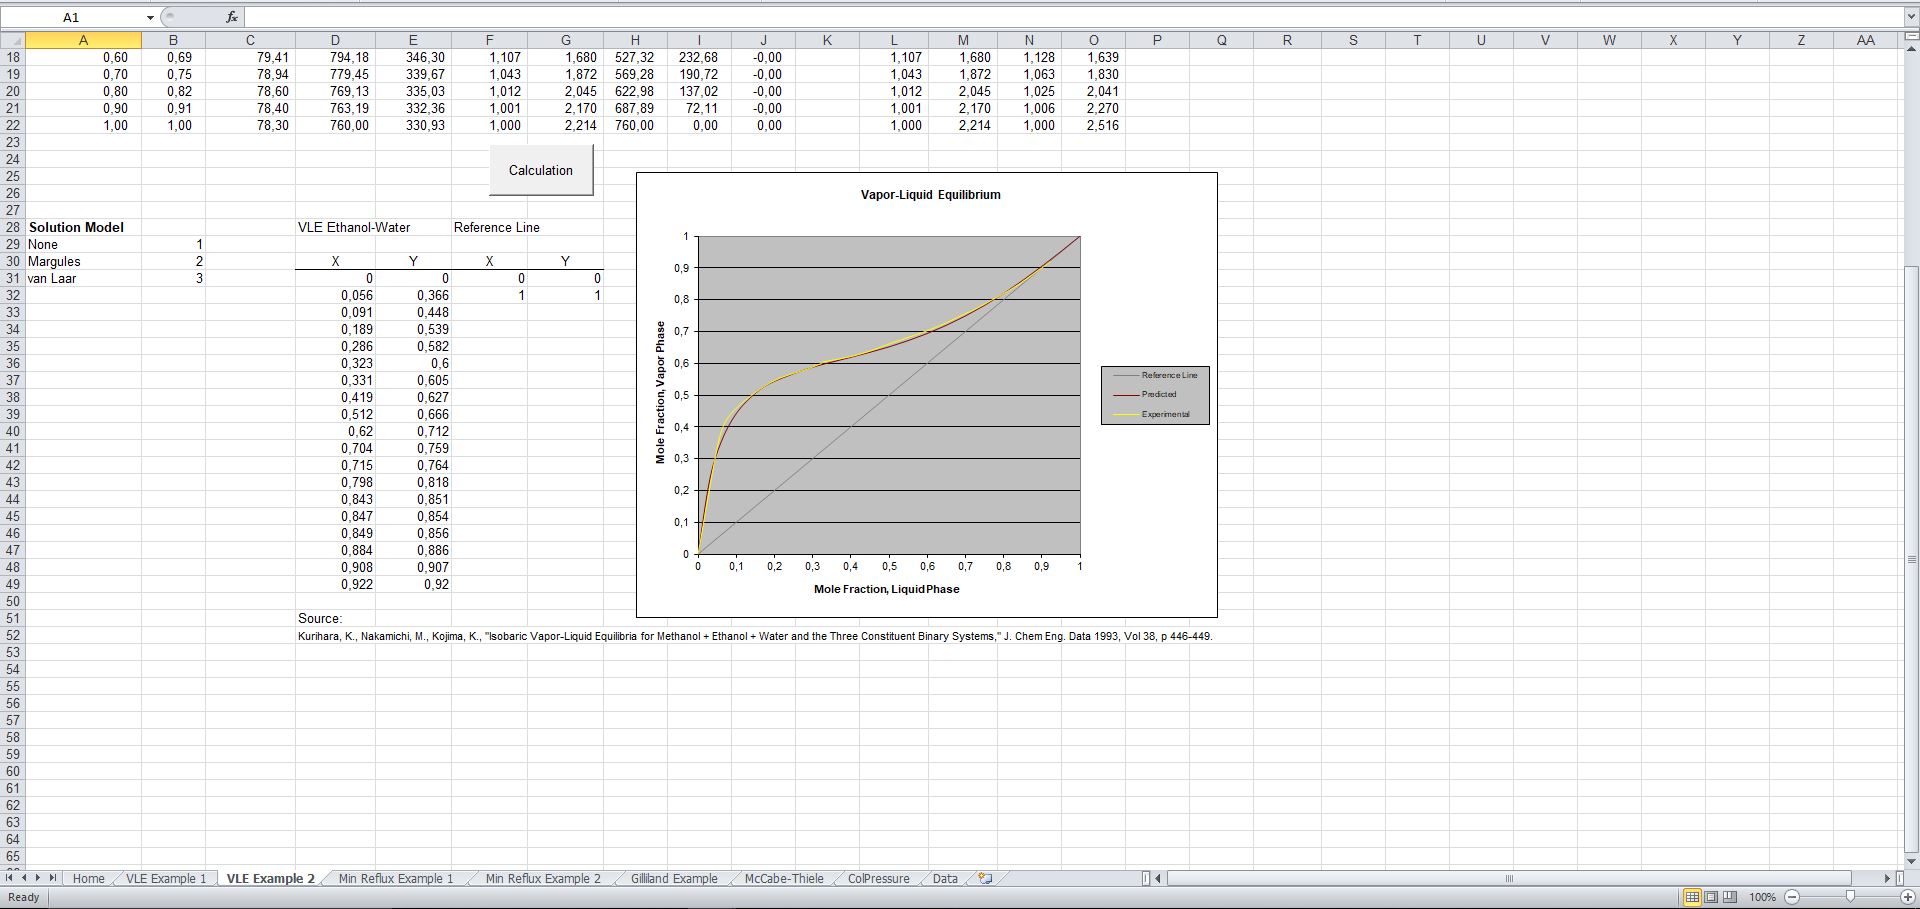Click the zoom in plus button
Image resolution: width=1920 pixels, height=909 pixels.
coord(1908,897)
